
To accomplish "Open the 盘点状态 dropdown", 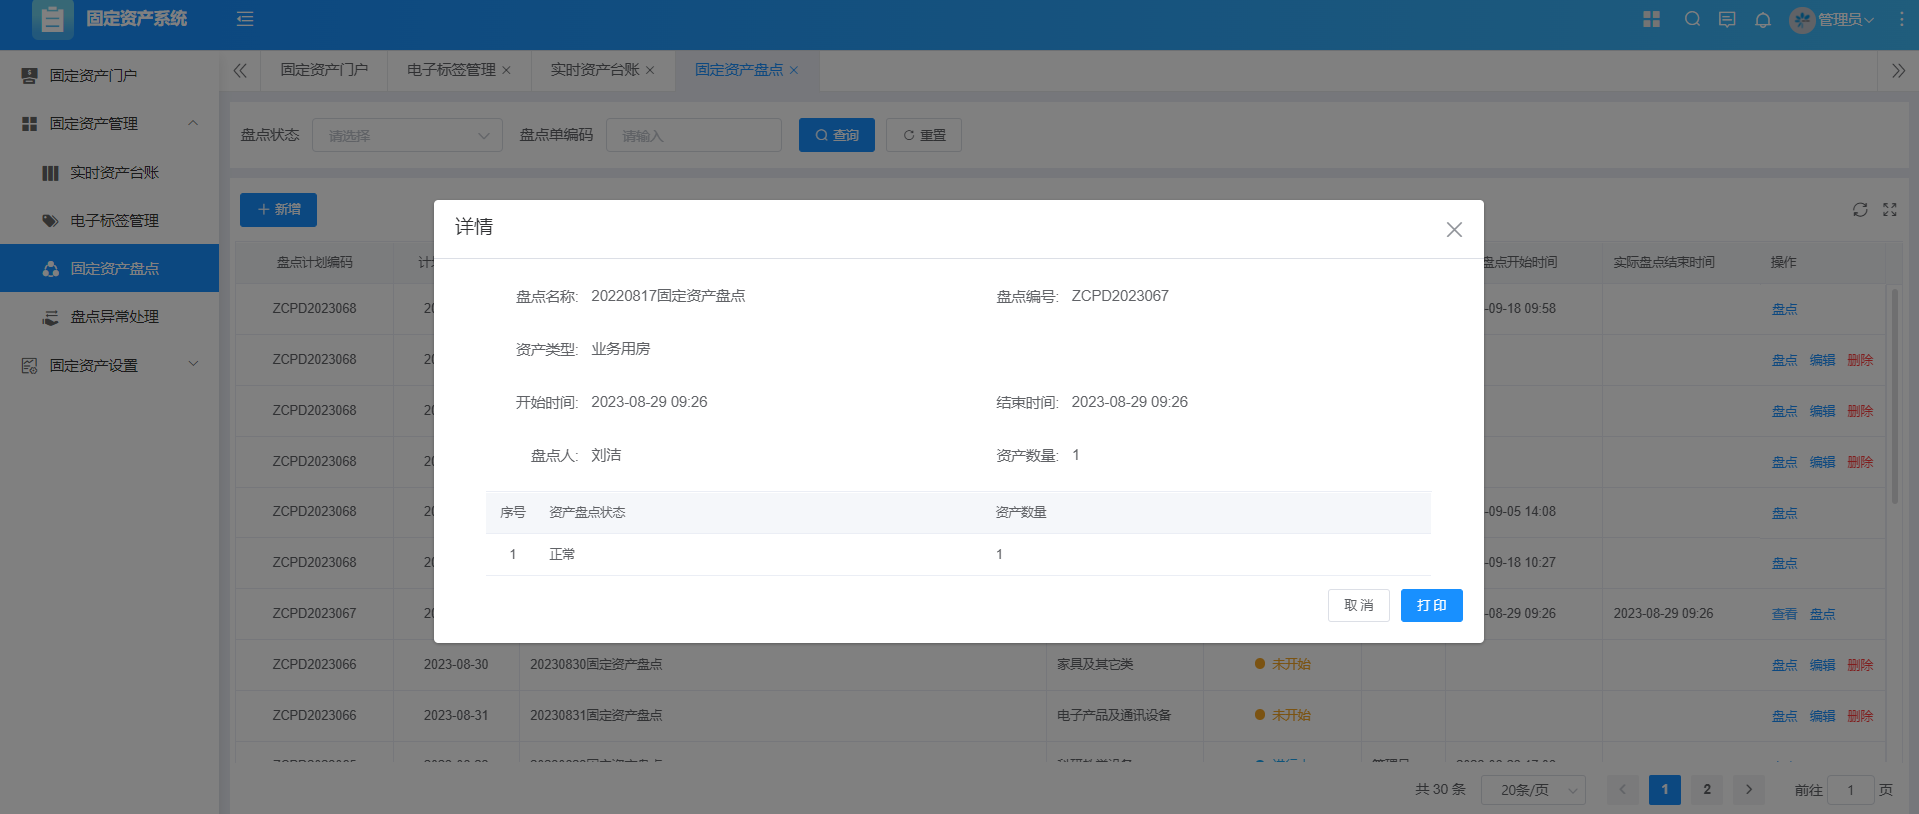I will (407, 135).
